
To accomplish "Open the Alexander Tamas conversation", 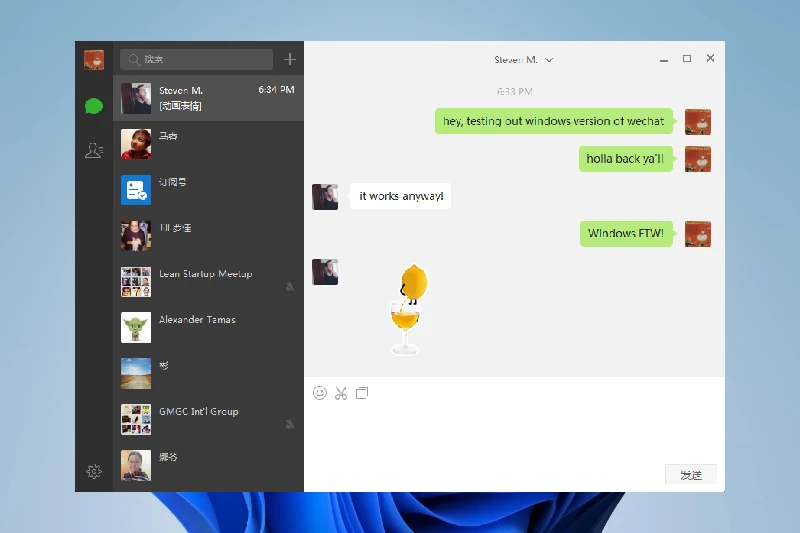I will 208,327.
